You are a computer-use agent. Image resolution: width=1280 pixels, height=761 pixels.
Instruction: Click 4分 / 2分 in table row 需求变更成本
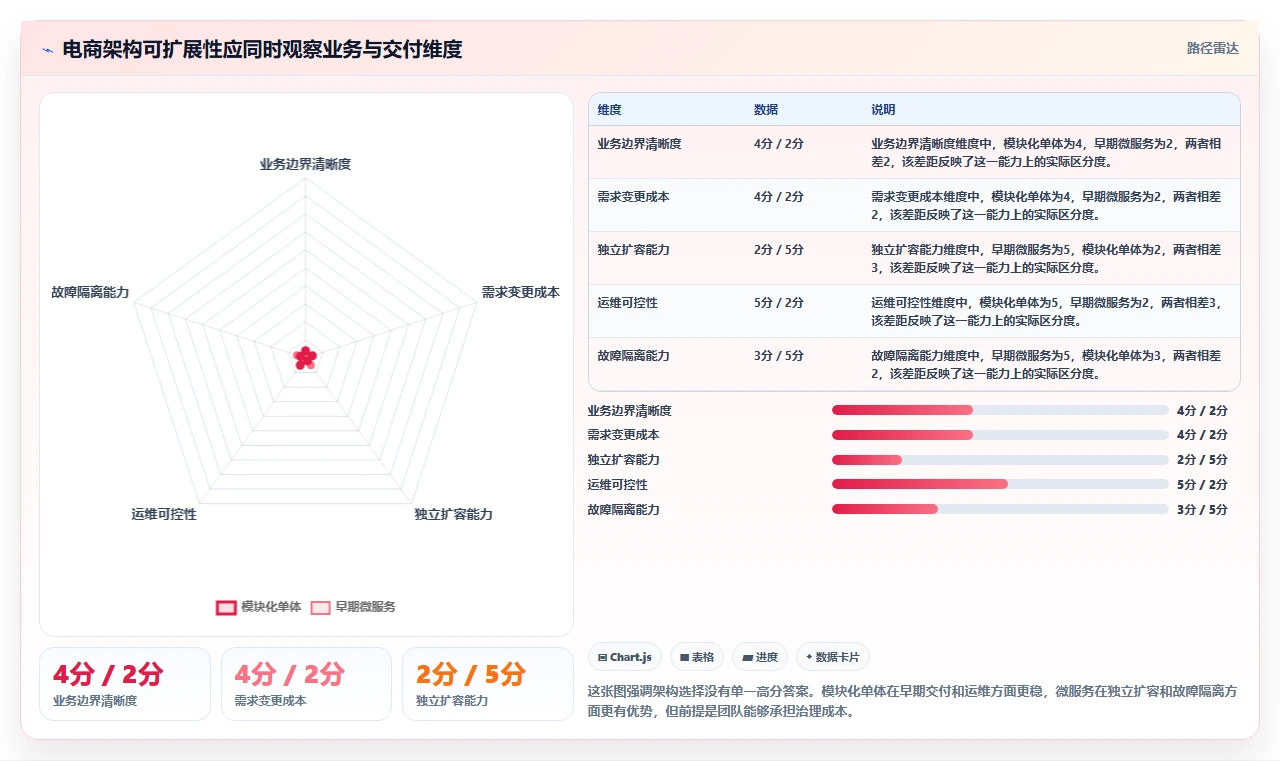pyautogui.click(x=779, y=197)
